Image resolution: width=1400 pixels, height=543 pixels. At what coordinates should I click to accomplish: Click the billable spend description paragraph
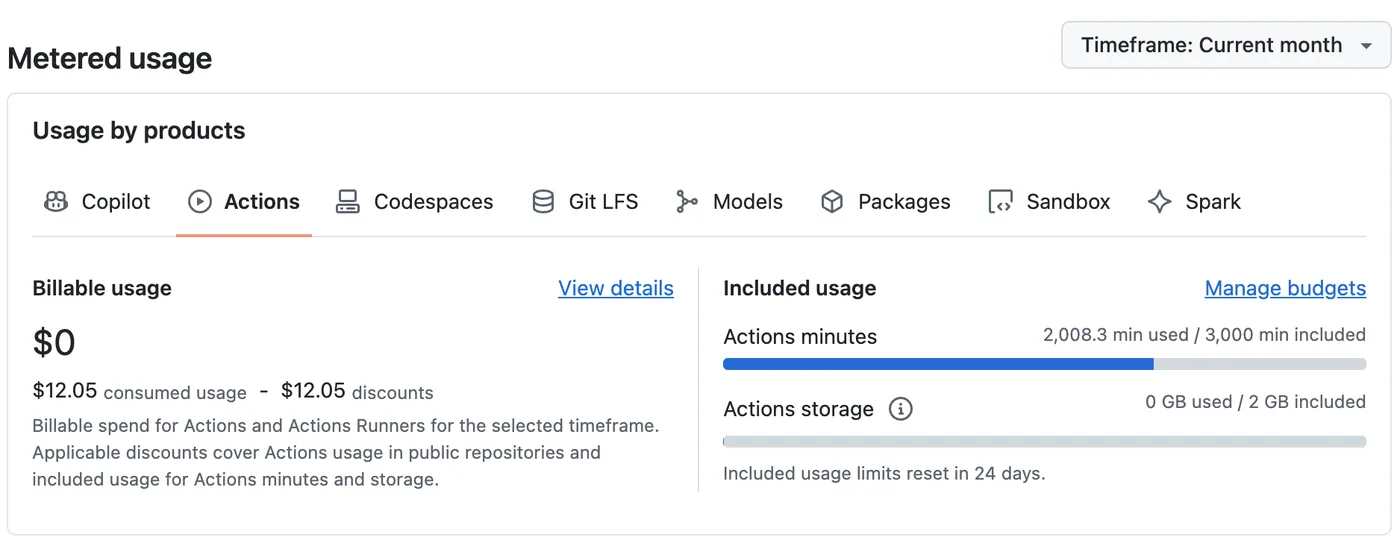pos(346,452)
